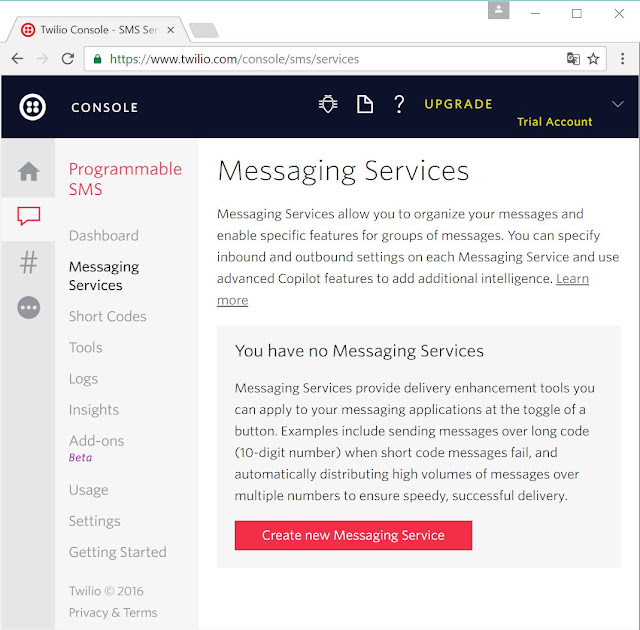Image resolution: width=640 pixels, height=630 pixels.
Task: Click 'You have no Messaging Services' heading
Action: tap(359, 351)
